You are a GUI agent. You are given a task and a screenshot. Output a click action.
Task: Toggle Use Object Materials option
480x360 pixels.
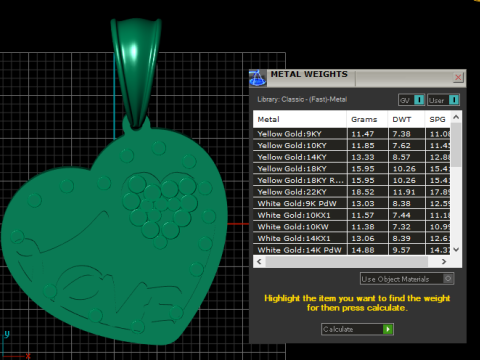pyautogui.click(x=407, y=279)
